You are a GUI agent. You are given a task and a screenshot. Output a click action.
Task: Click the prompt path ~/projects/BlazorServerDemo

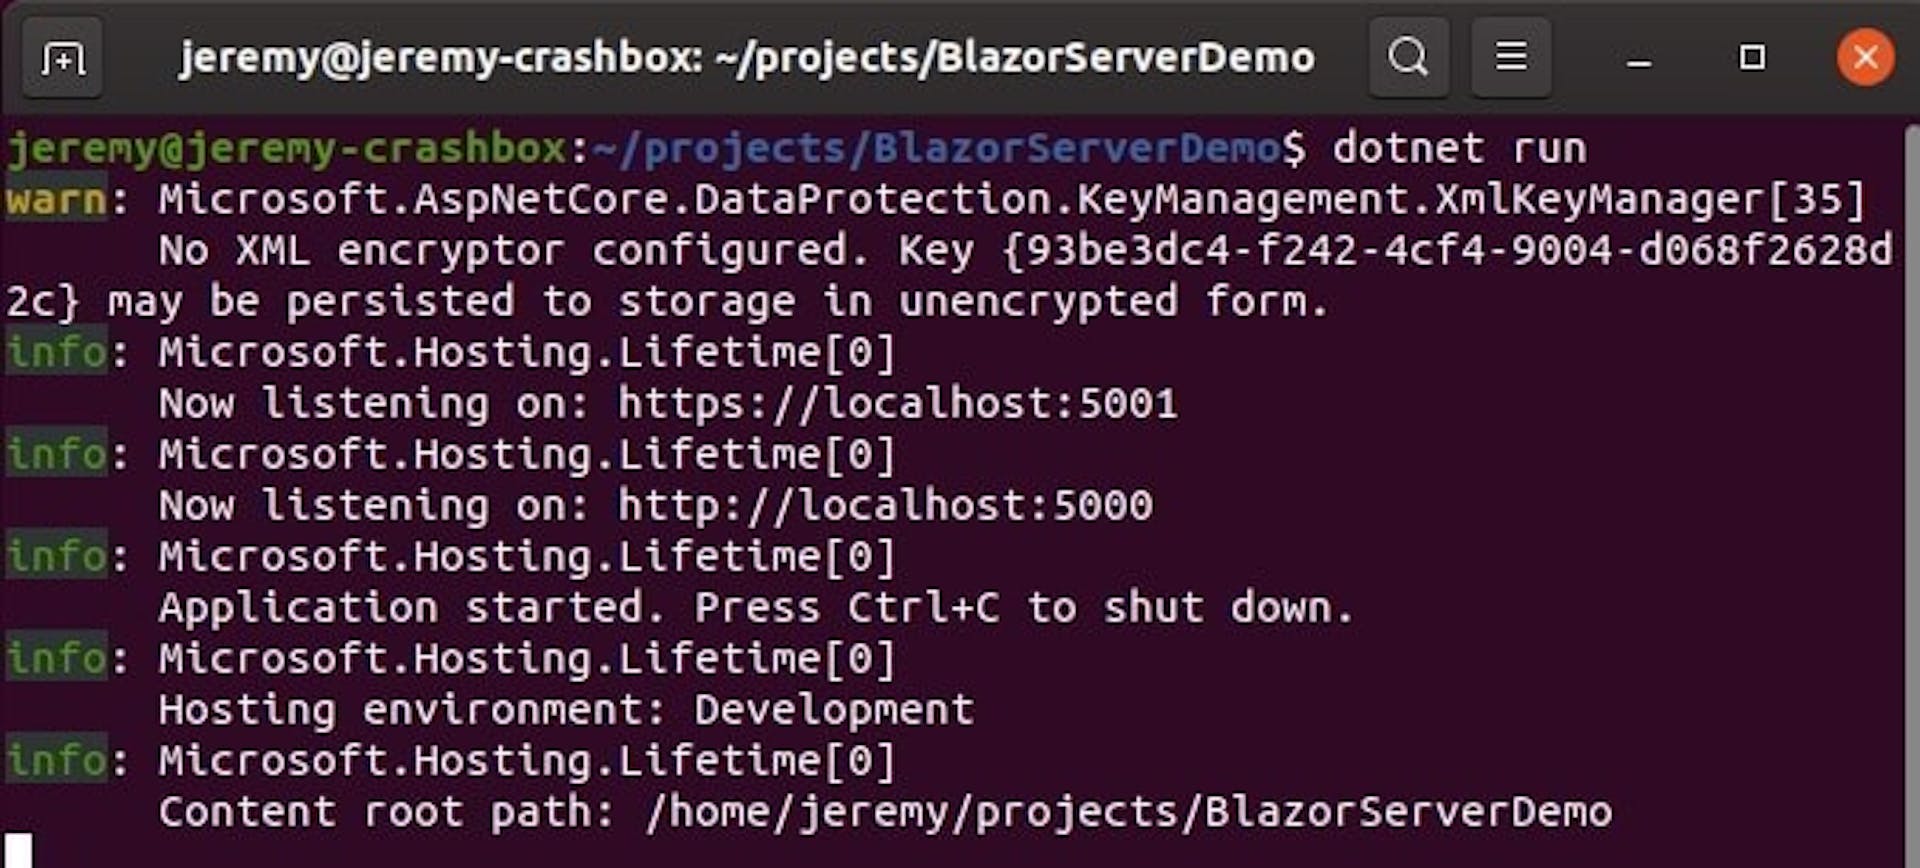click(x=937, y=149)
